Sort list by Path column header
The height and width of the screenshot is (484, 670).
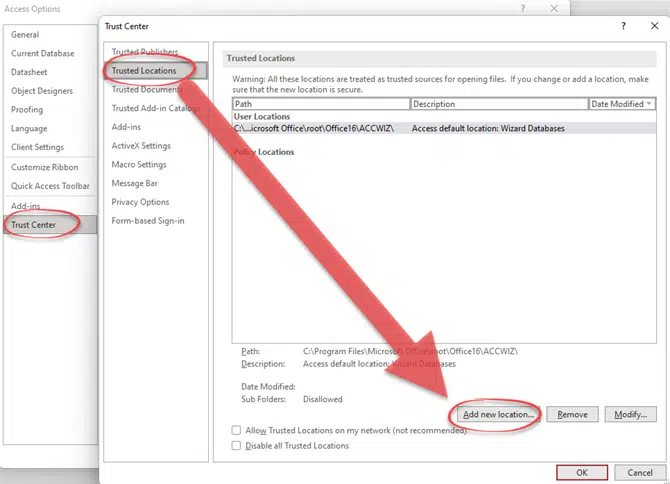[x=321, y=104]
